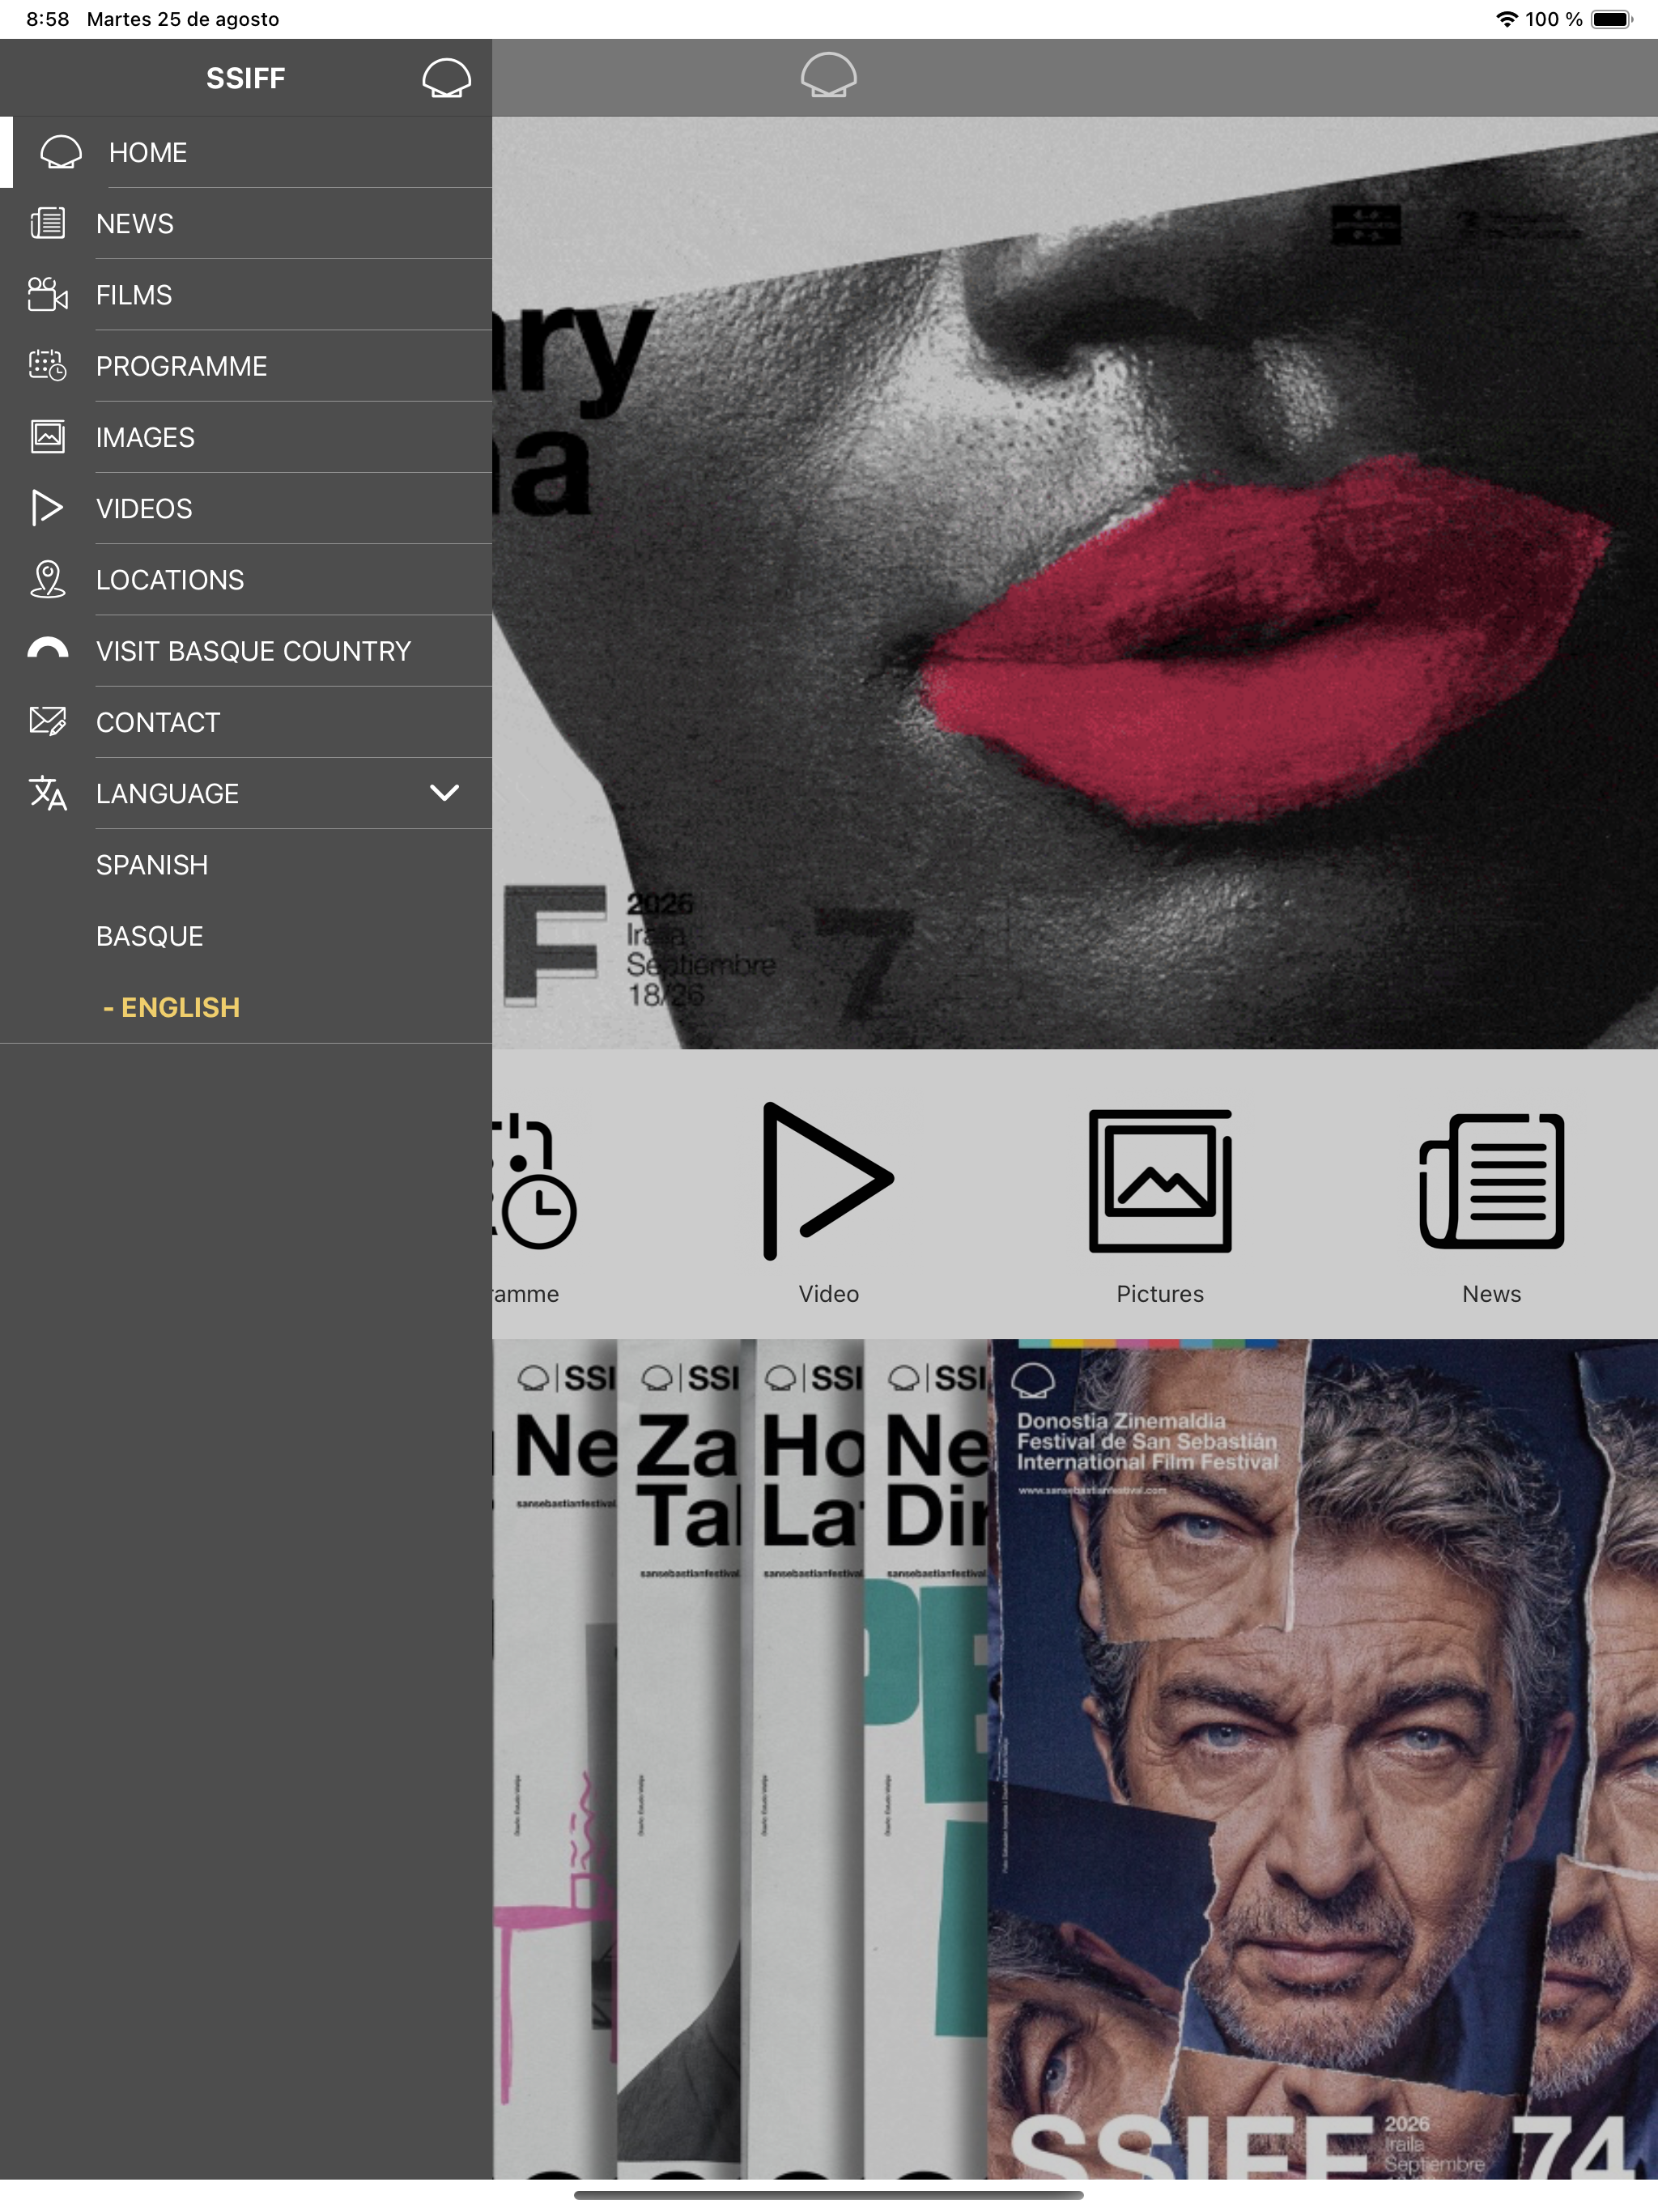Click the Programme calendar icon in sidebar
Image resolution: width=1658 pixels, height=2212 pixels.
48,366
